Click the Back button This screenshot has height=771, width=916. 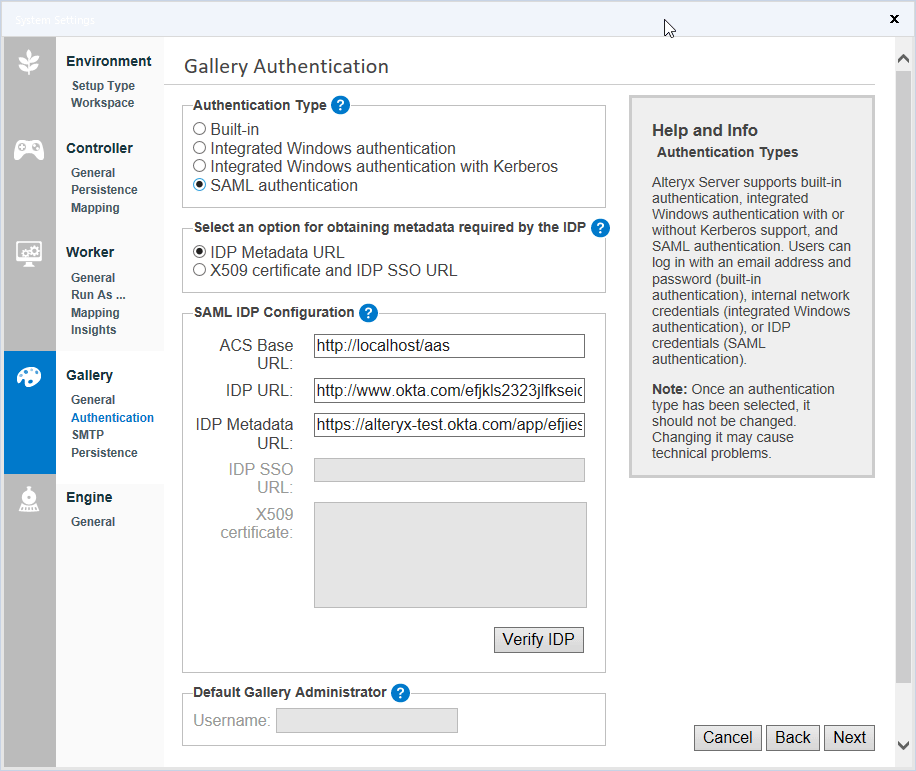[x=793, y=738]
